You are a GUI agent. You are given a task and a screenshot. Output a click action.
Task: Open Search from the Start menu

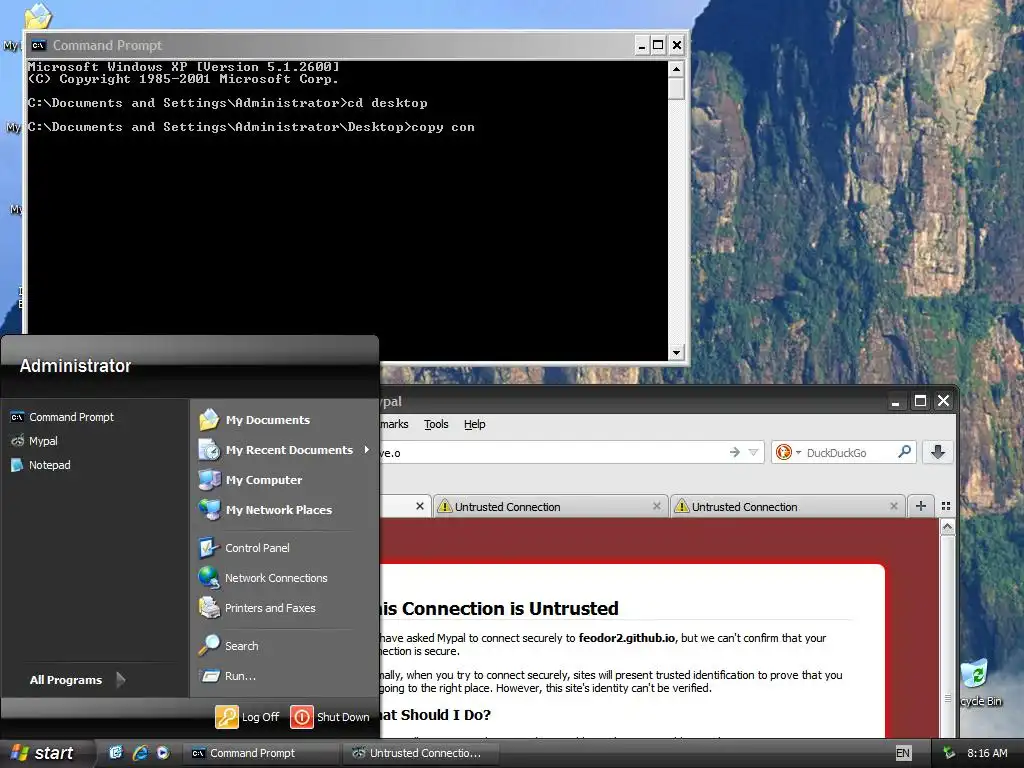229,646
